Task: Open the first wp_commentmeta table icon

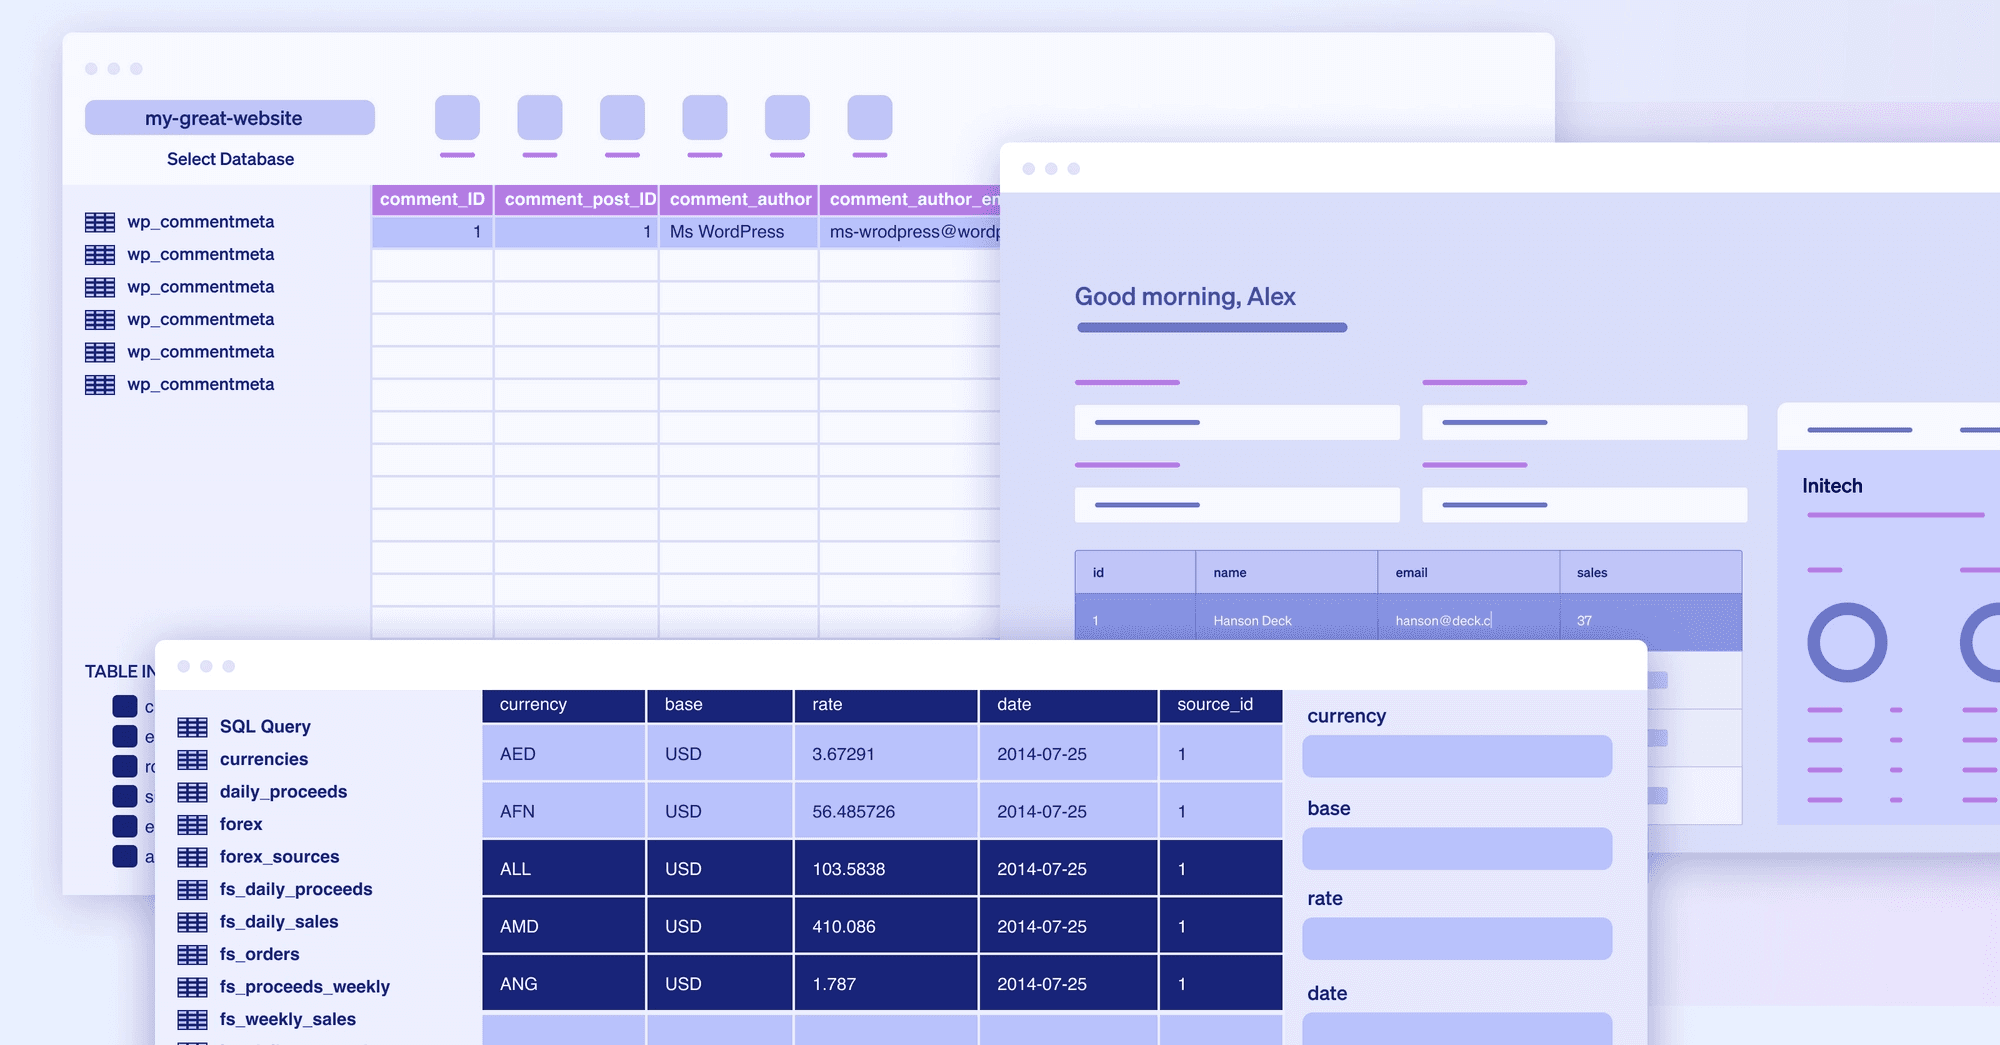Action: 100,221
